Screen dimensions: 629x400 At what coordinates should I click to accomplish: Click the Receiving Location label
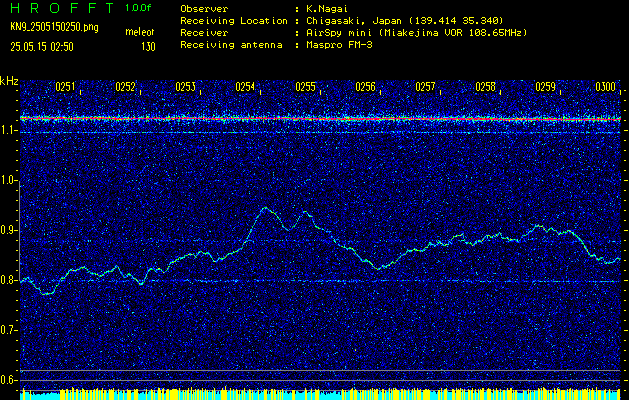tap(234, 20)
